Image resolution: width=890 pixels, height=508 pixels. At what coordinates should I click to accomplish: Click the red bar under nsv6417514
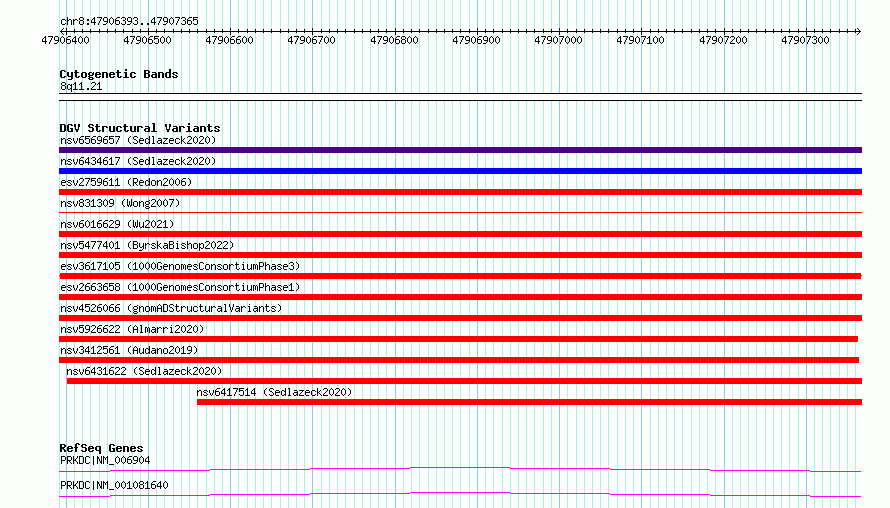pyautogui.click(x=530, y=402)
